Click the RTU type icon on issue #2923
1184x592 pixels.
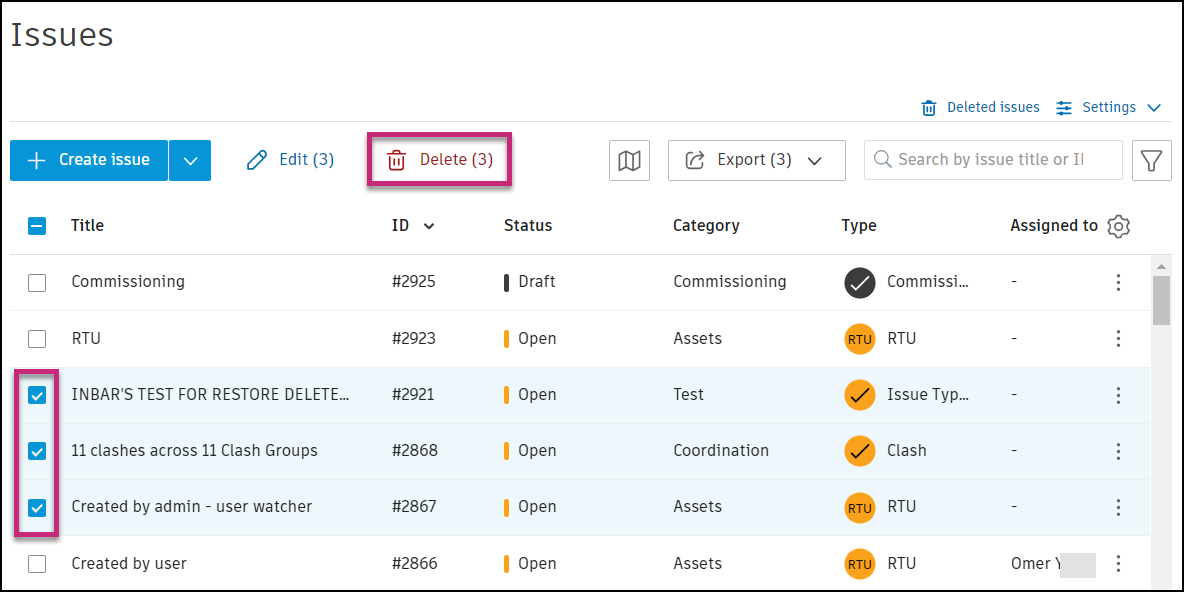[859, 339]
